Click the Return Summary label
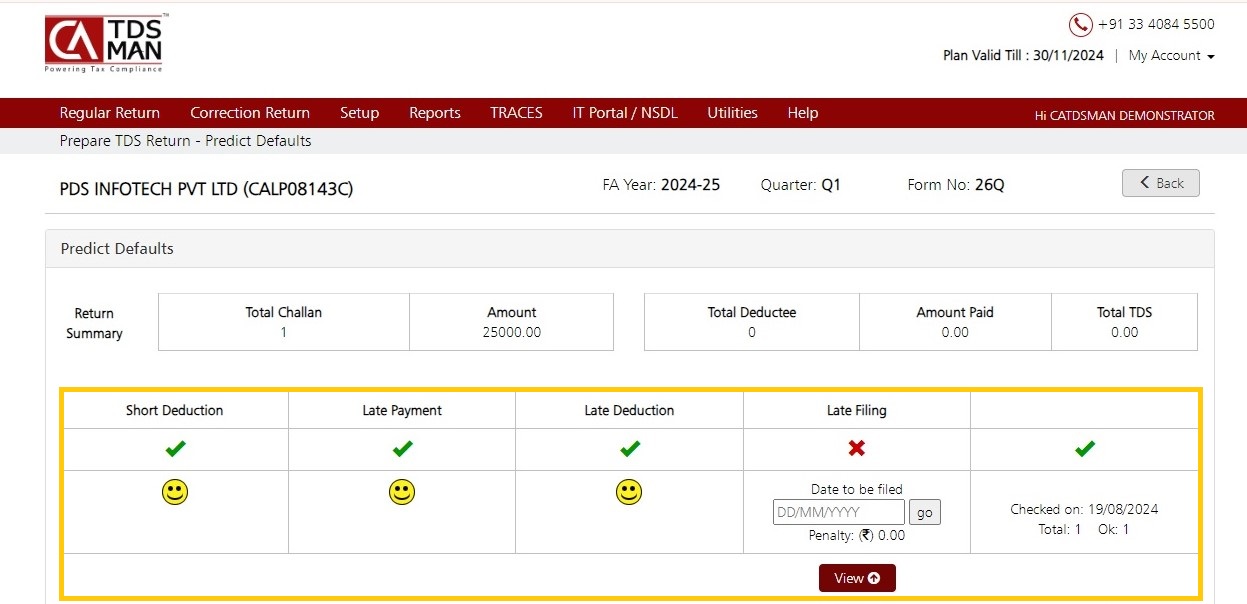The image size is (1247, 604). click(x=94, y=323)
